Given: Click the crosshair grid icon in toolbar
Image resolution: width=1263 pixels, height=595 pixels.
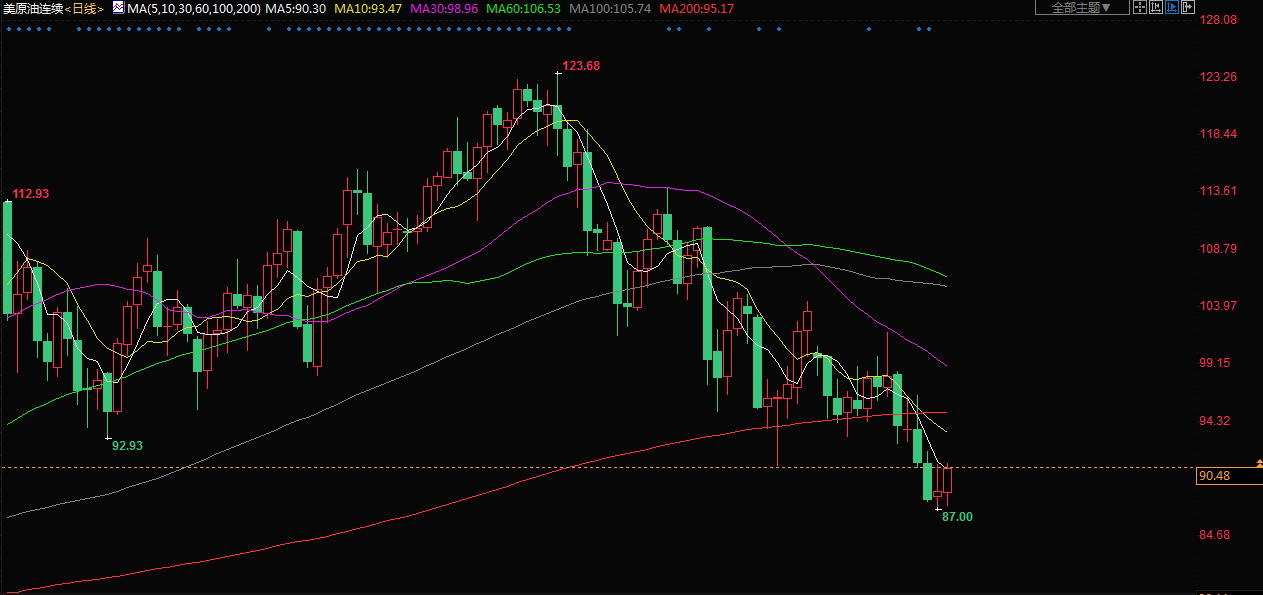Looking at the screenshot, I should [x=1139, y=8].
